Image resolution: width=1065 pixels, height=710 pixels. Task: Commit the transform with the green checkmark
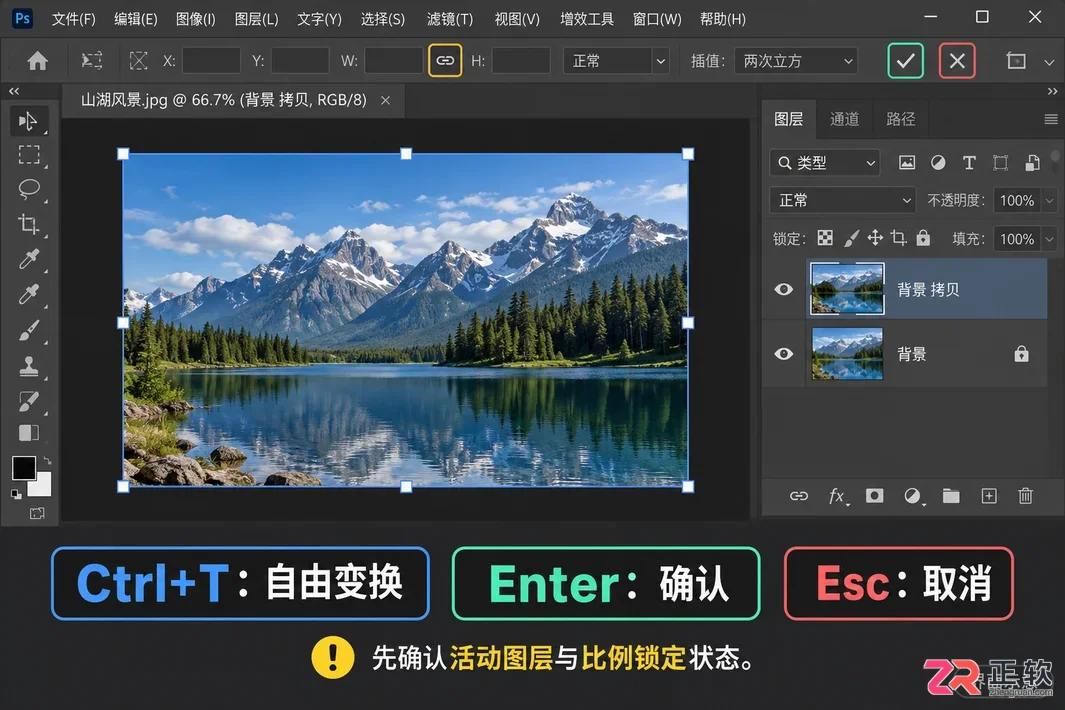coord(905,60)
